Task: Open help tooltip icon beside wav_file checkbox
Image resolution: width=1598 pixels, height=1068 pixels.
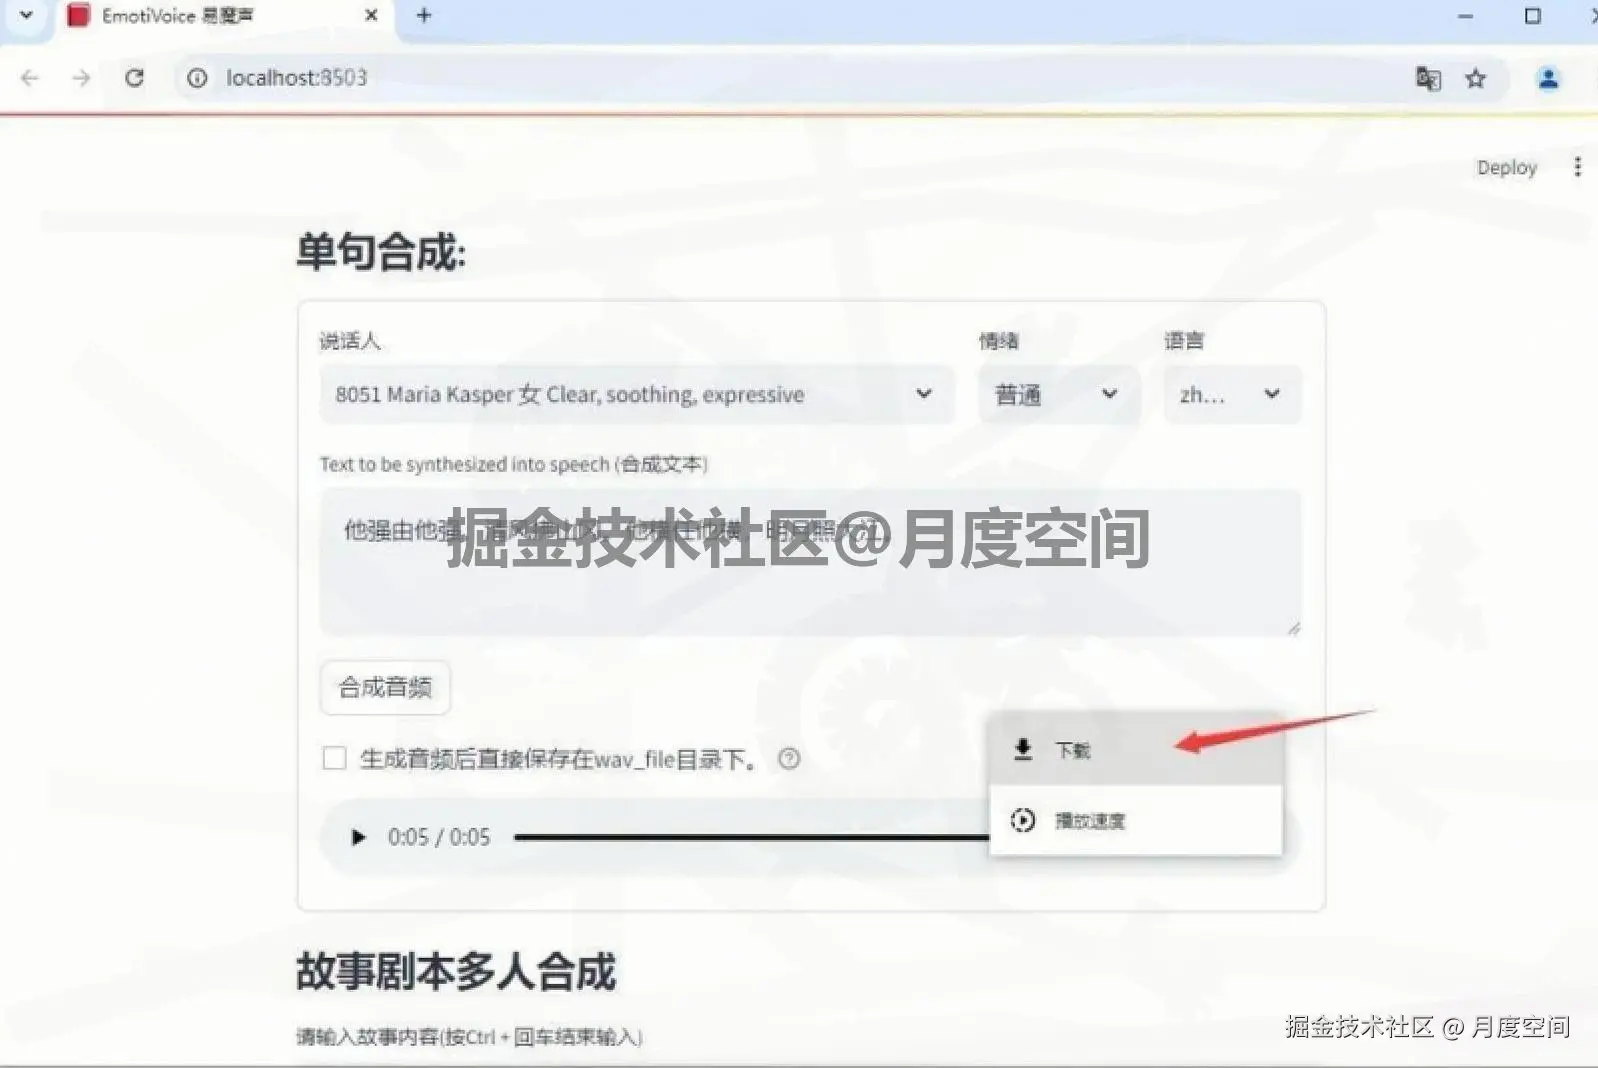Action: (789, 759)
